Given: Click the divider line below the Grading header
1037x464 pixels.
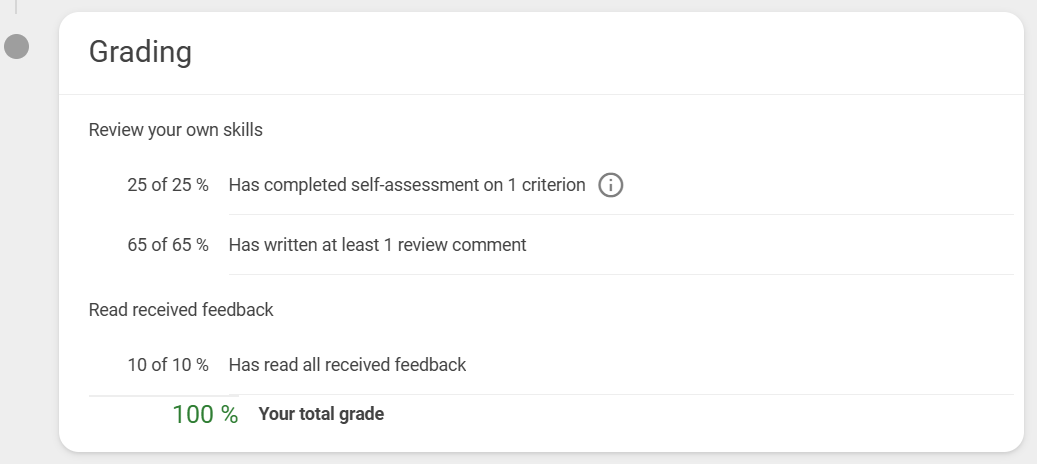Looking at the screenshot, I should [x=541, y=95].
